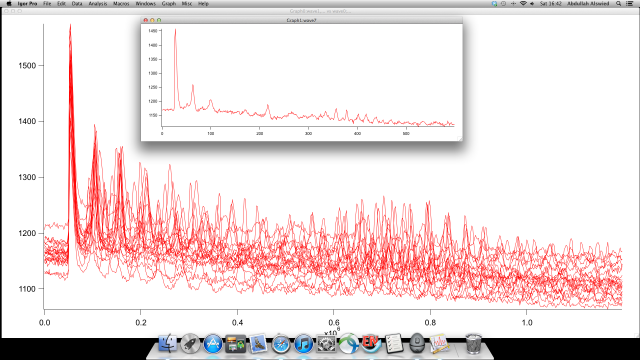
Task: Open the Notification Center list icon
Action: tap(630, 4)
